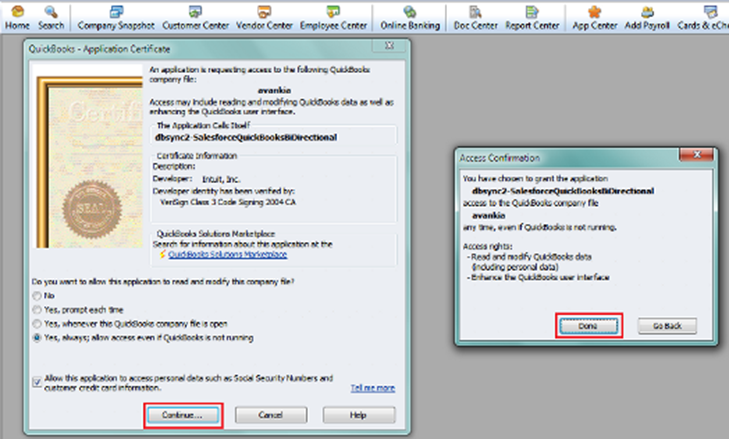The image size is (729, 439).
Task: Choose "Yes, whenever this QuickBooks company file is open"
Action: point(38,324)
